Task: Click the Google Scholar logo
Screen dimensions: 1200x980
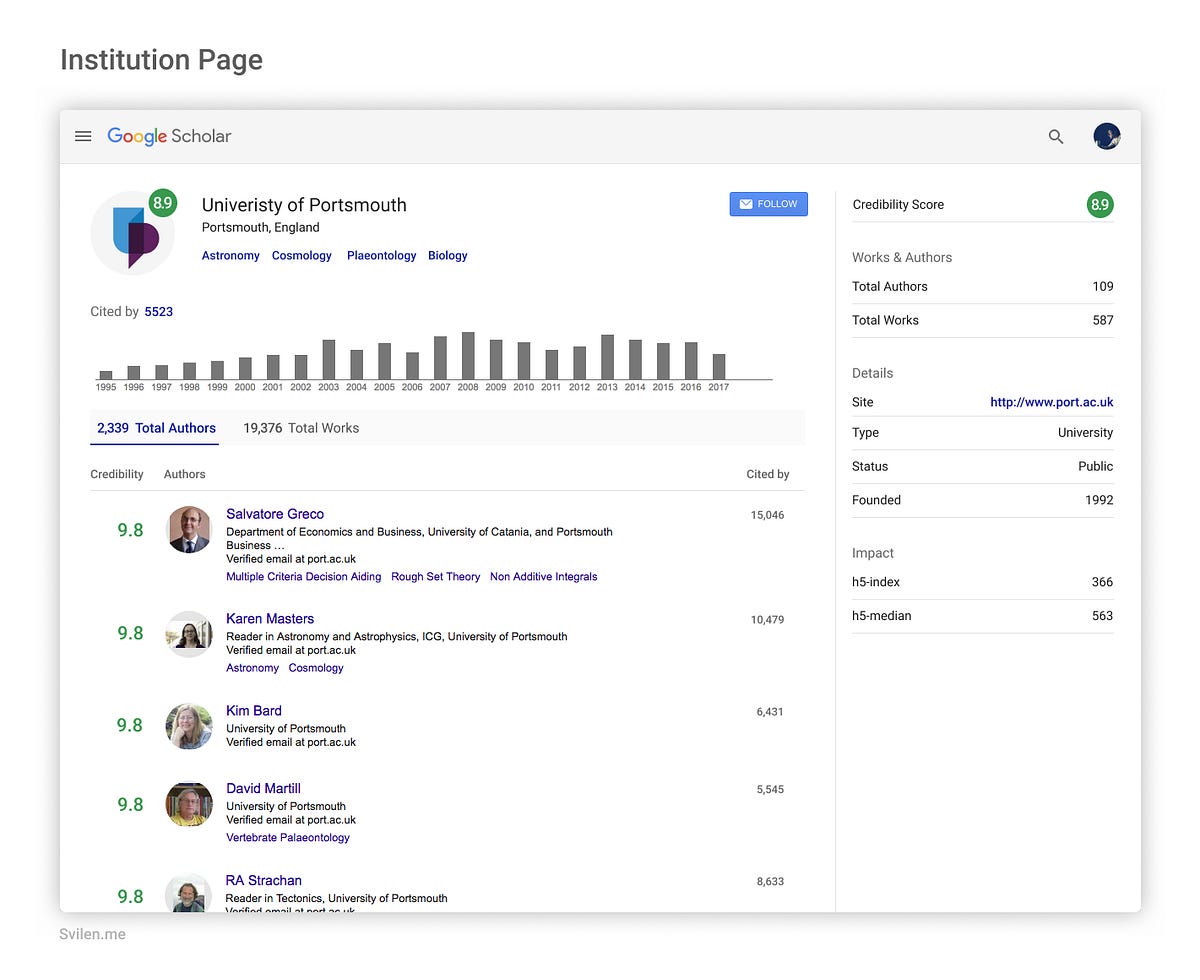Action: (169, 136)
